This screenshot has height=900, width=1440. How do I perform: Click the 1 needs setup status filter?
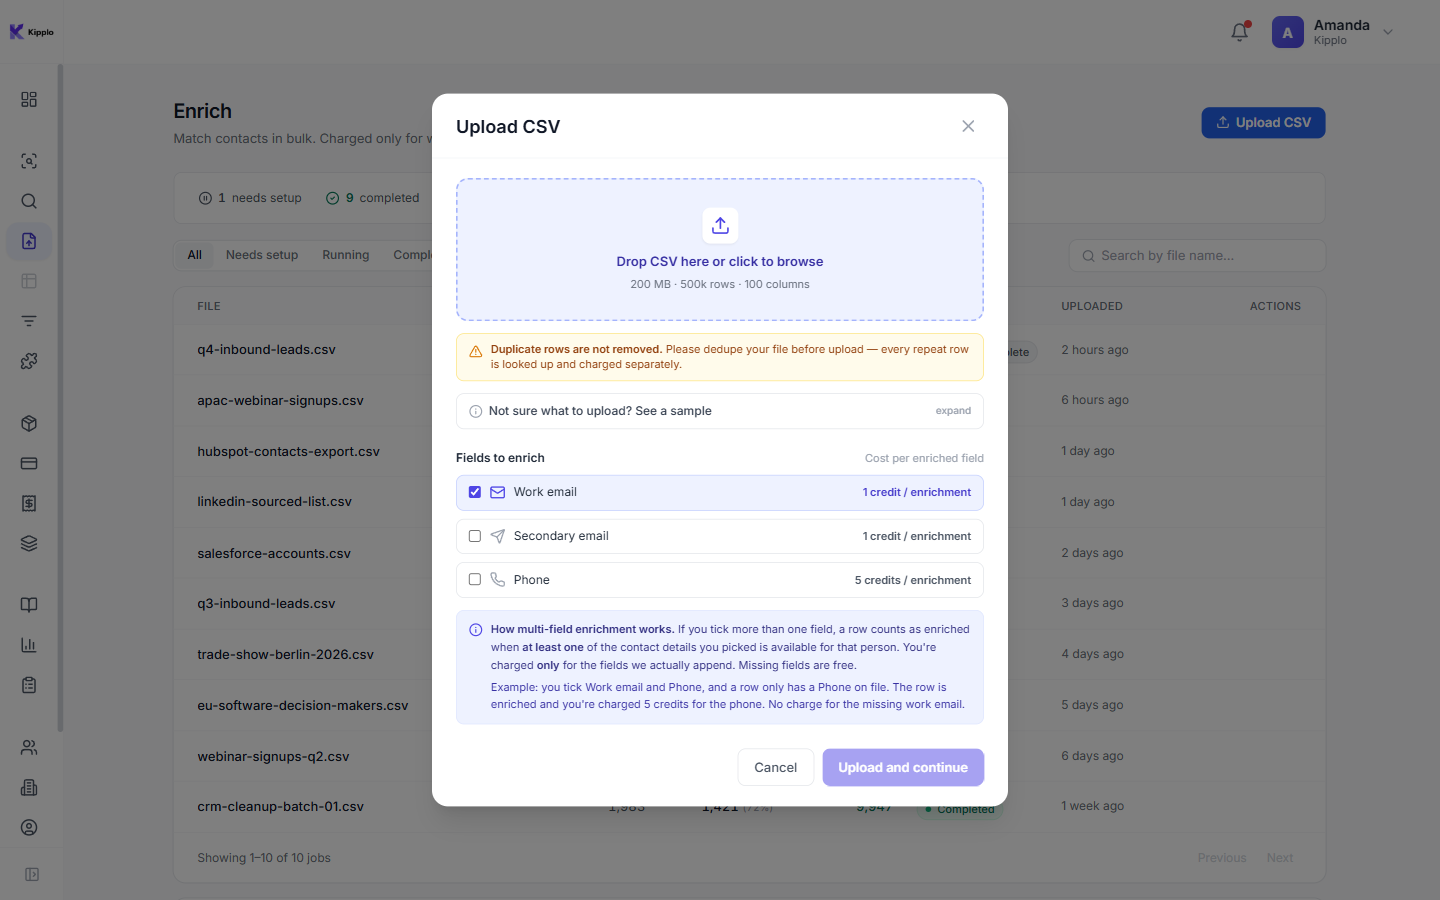pyautogui.click(x=250, y=198)
